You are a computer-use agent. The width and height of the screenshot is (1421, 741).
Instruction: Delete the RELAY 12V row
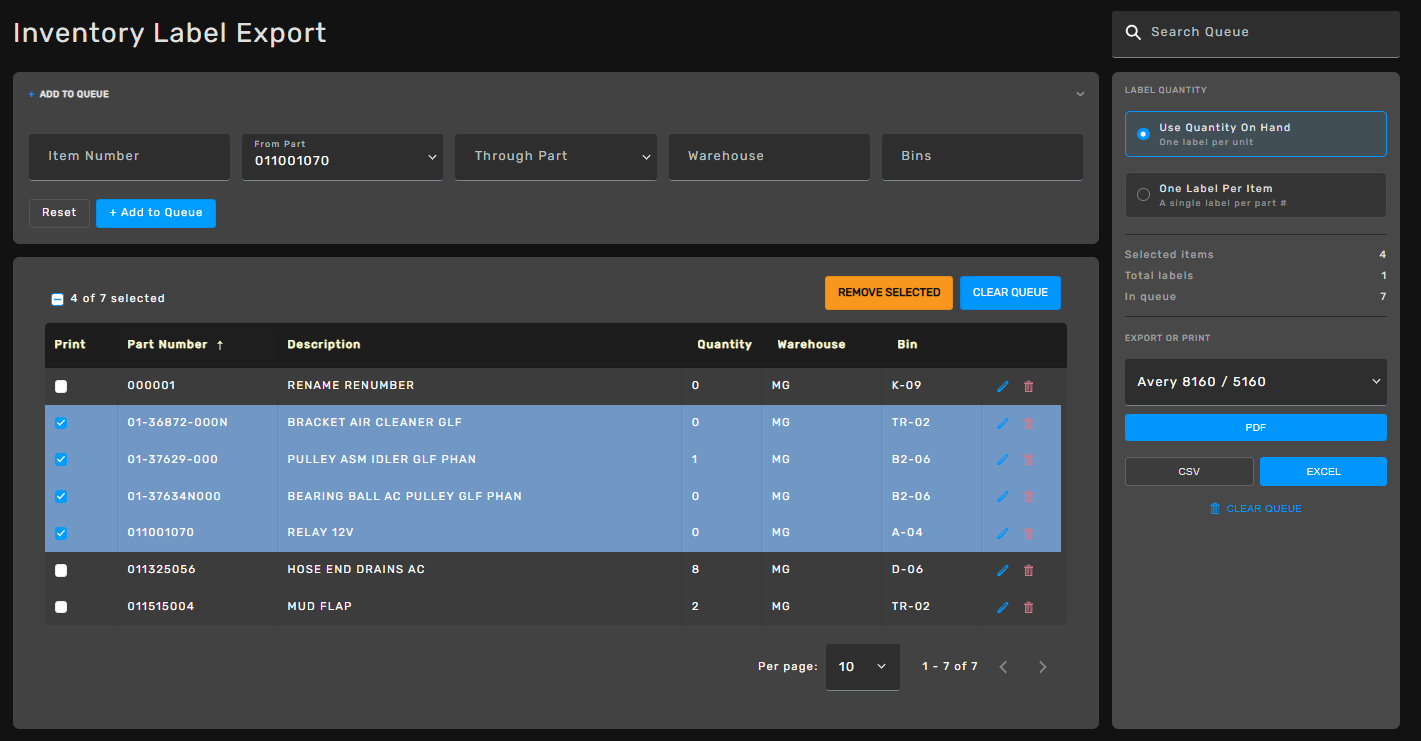[1029, 533]
